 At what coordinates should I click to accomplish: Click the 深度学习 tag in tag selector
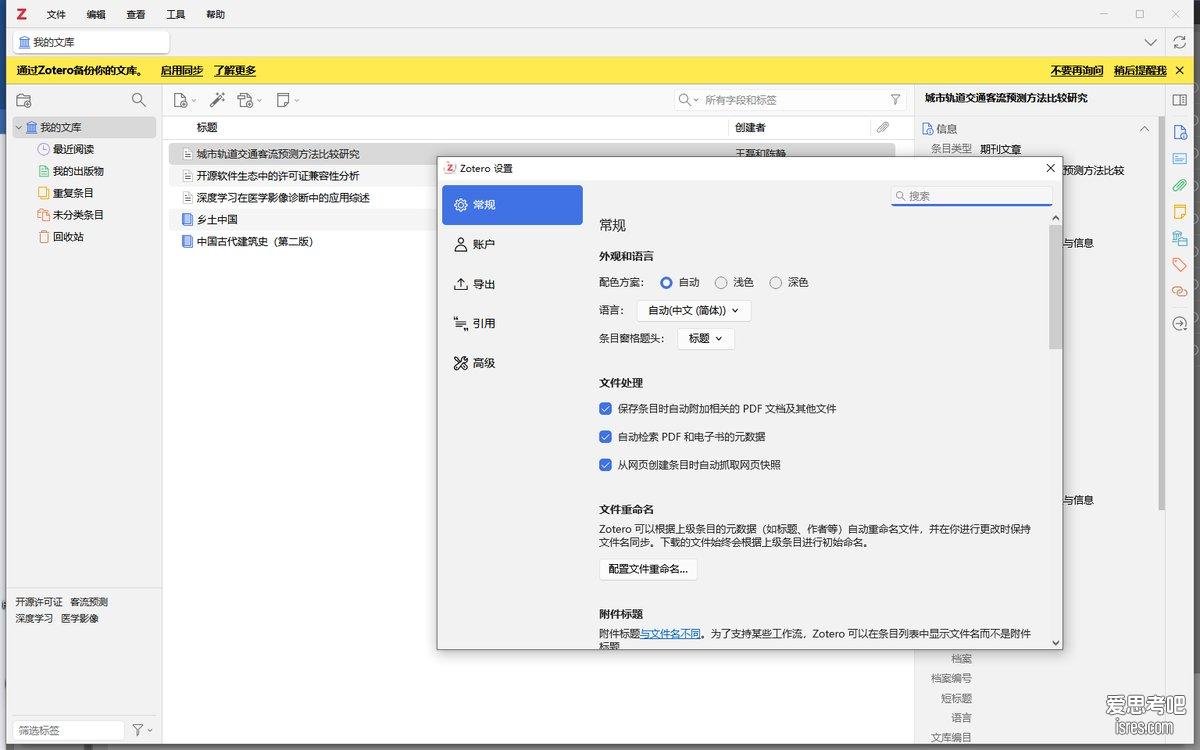34,619
